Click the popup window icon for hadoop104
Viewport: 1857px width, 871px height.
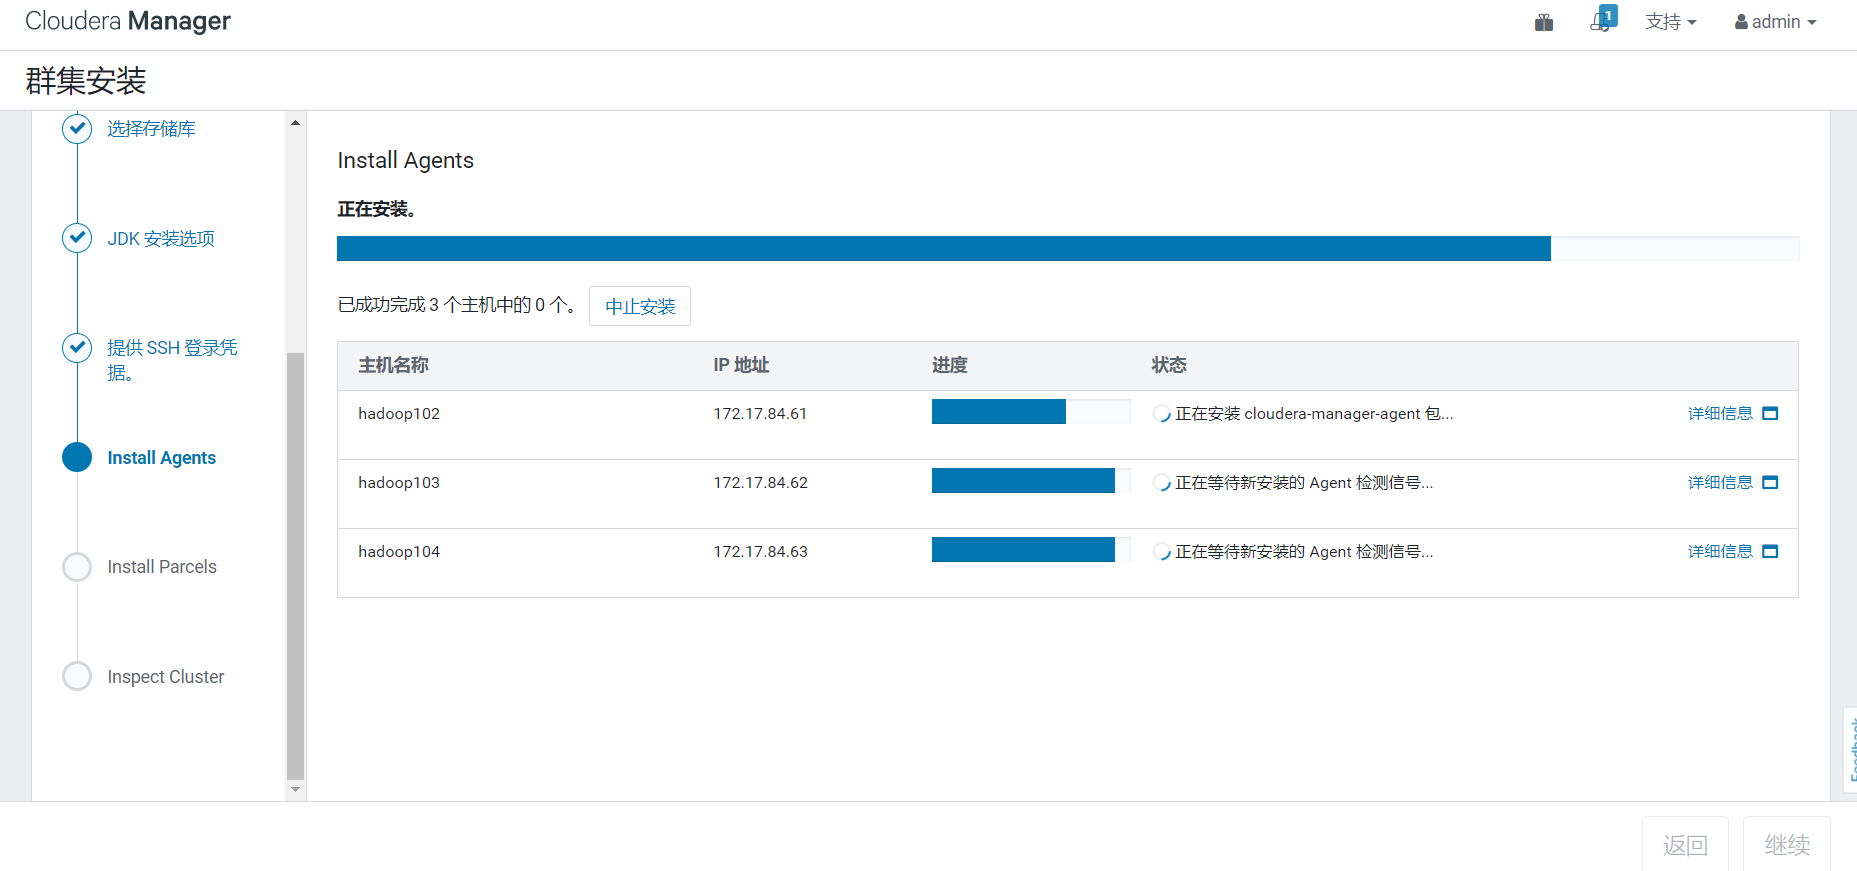1770,552
